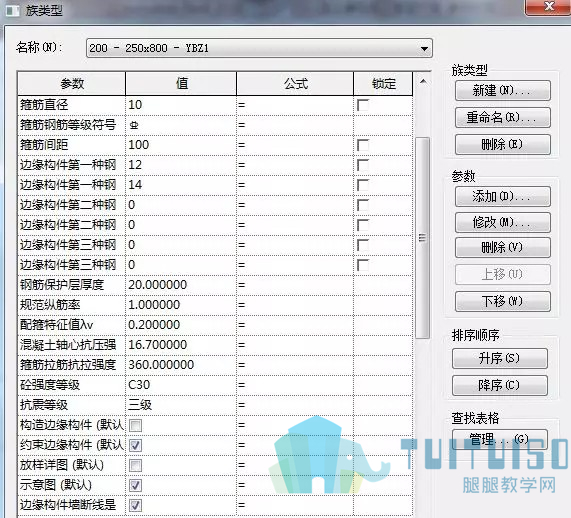
Task: Click formula cell for 箍筋直径 row
Action: tap(295, 105)
